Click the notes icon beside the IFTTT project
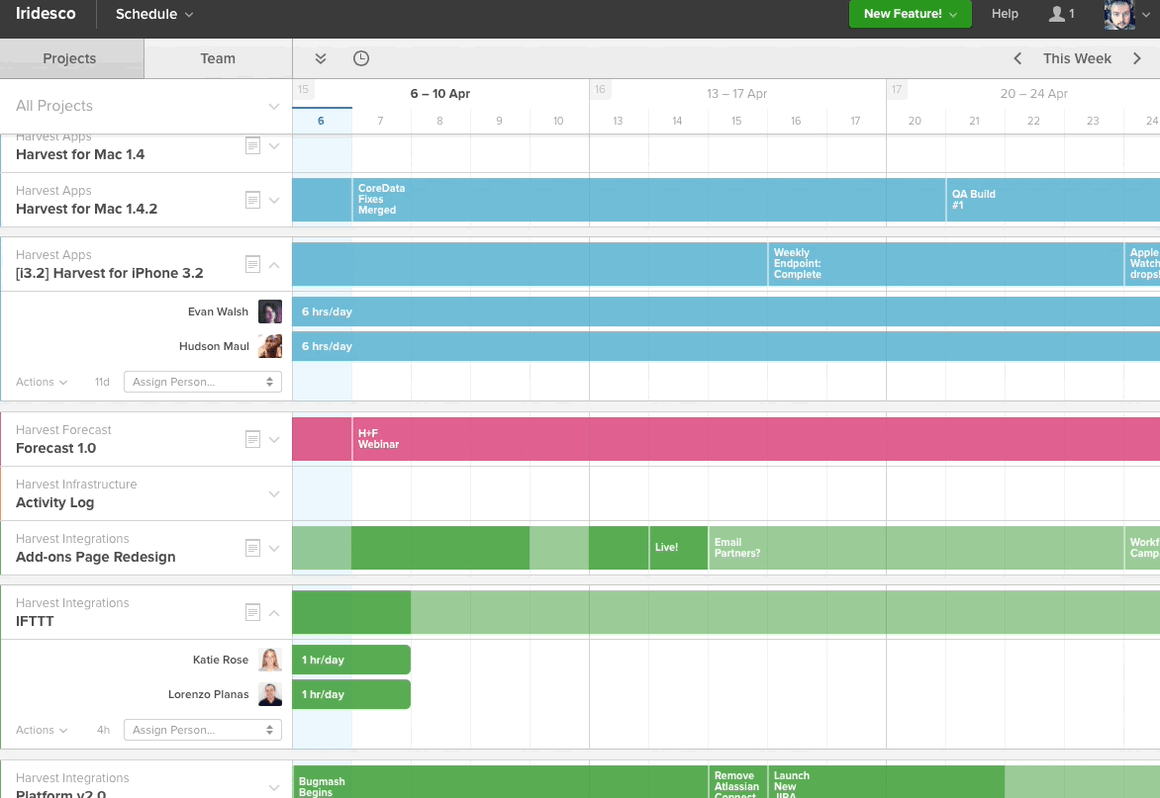The image size is (1160, 798). [253, 612]
